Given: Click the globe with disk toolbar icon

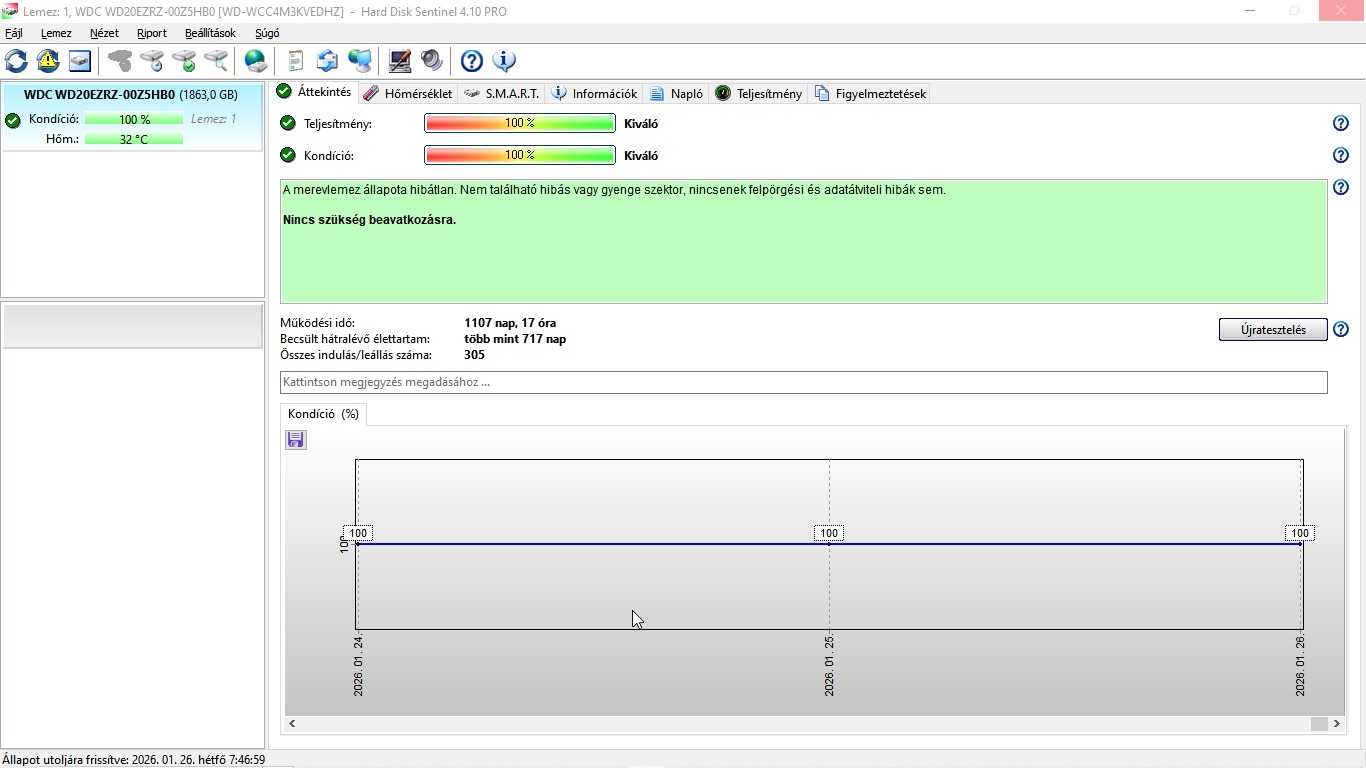Looking at the screenshot, I should [256, 61].
